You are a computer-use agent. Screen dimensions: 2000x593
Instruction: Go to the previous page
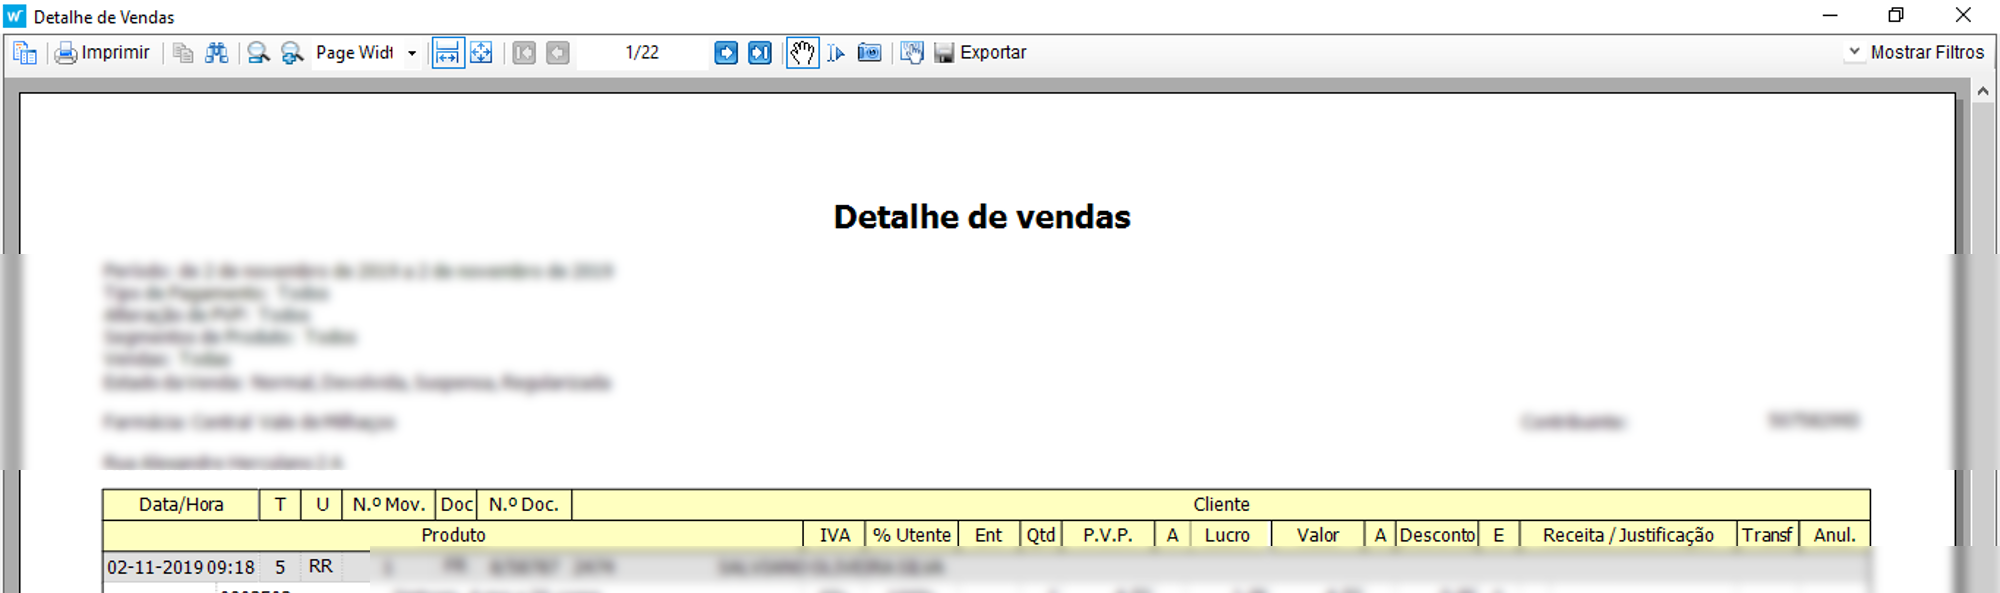(x=558, y=53)
